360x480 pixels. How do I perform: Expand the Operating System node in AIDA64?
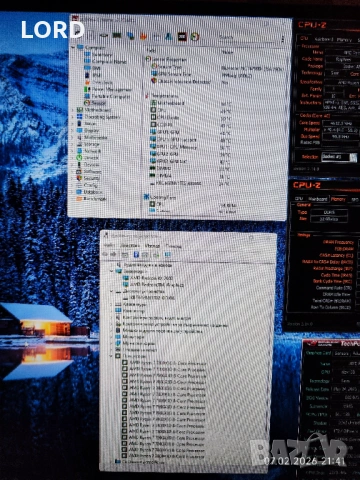[73, 117]
